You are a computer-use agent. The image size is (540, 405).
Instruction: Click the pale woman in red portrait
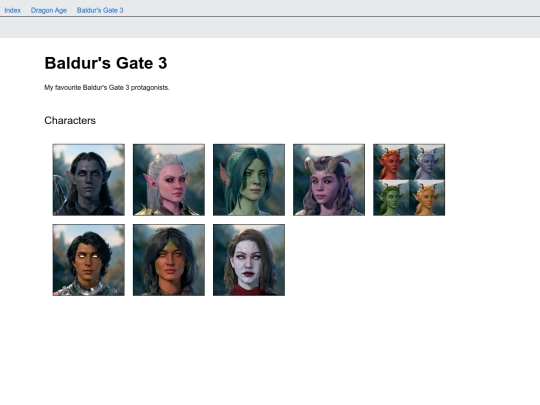click(x=249, y=260)
